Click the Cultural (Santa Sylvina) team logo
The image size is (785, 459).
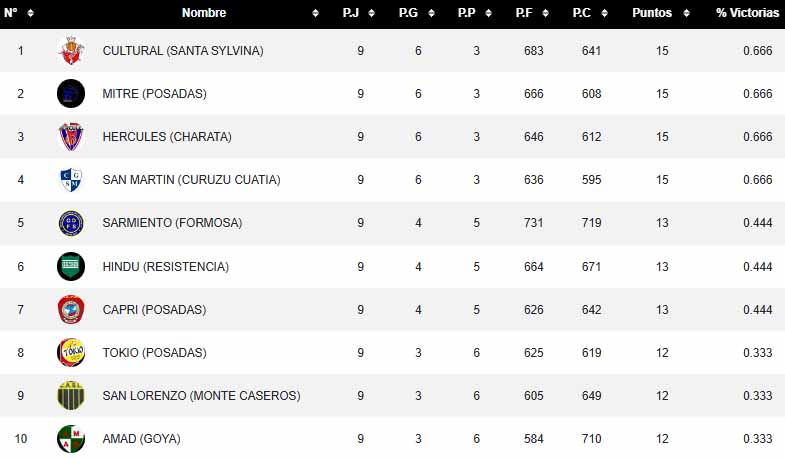click(71, 50)
